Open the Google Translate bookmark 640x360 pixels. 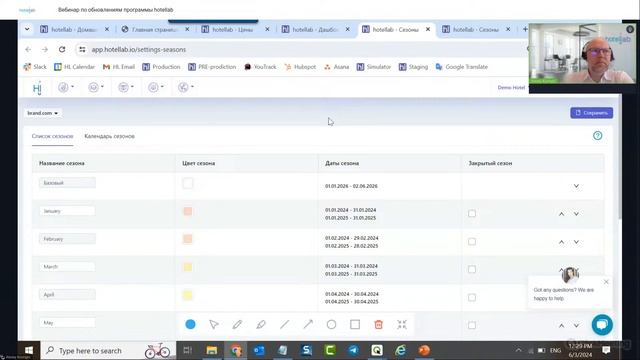(x=462, y=67)
